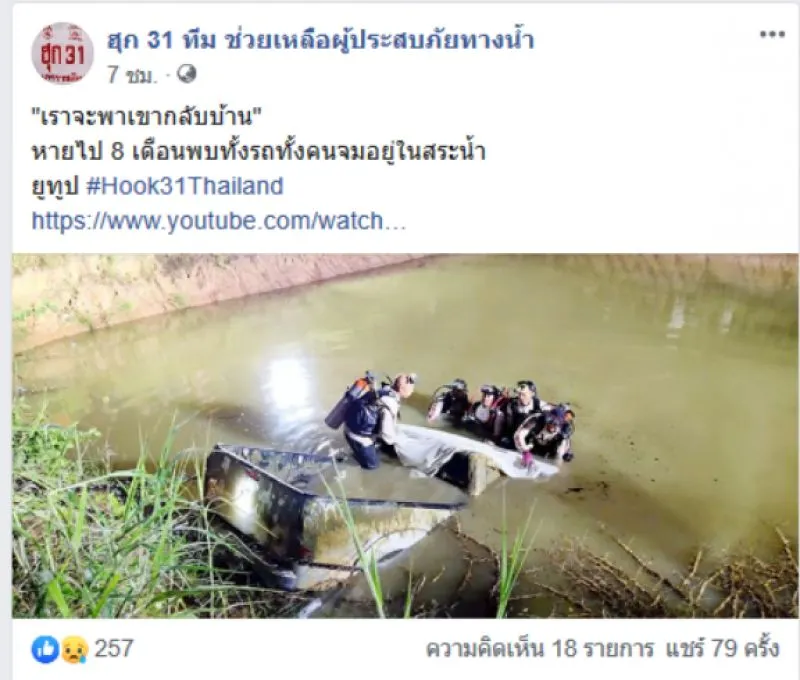This screenshot has height=680, width=800.
Task: Click the ฮุก 31 page profile picture
Action: pos(62,53)
